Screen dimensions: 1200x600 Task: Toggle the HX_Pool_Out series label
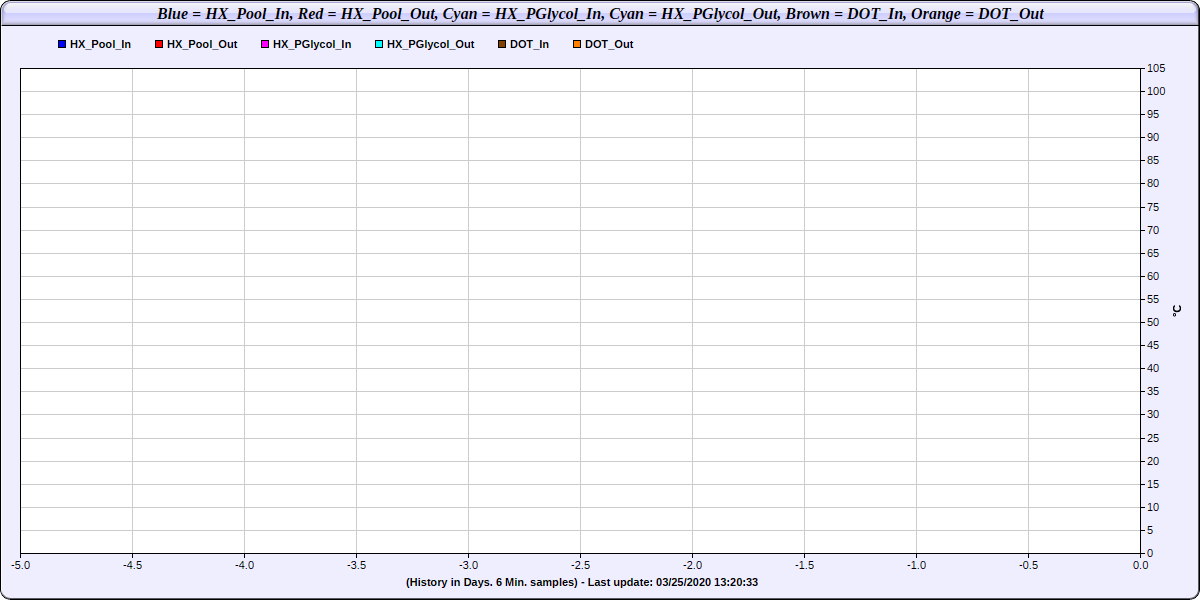pyautogui.click(x=202, y=44)
